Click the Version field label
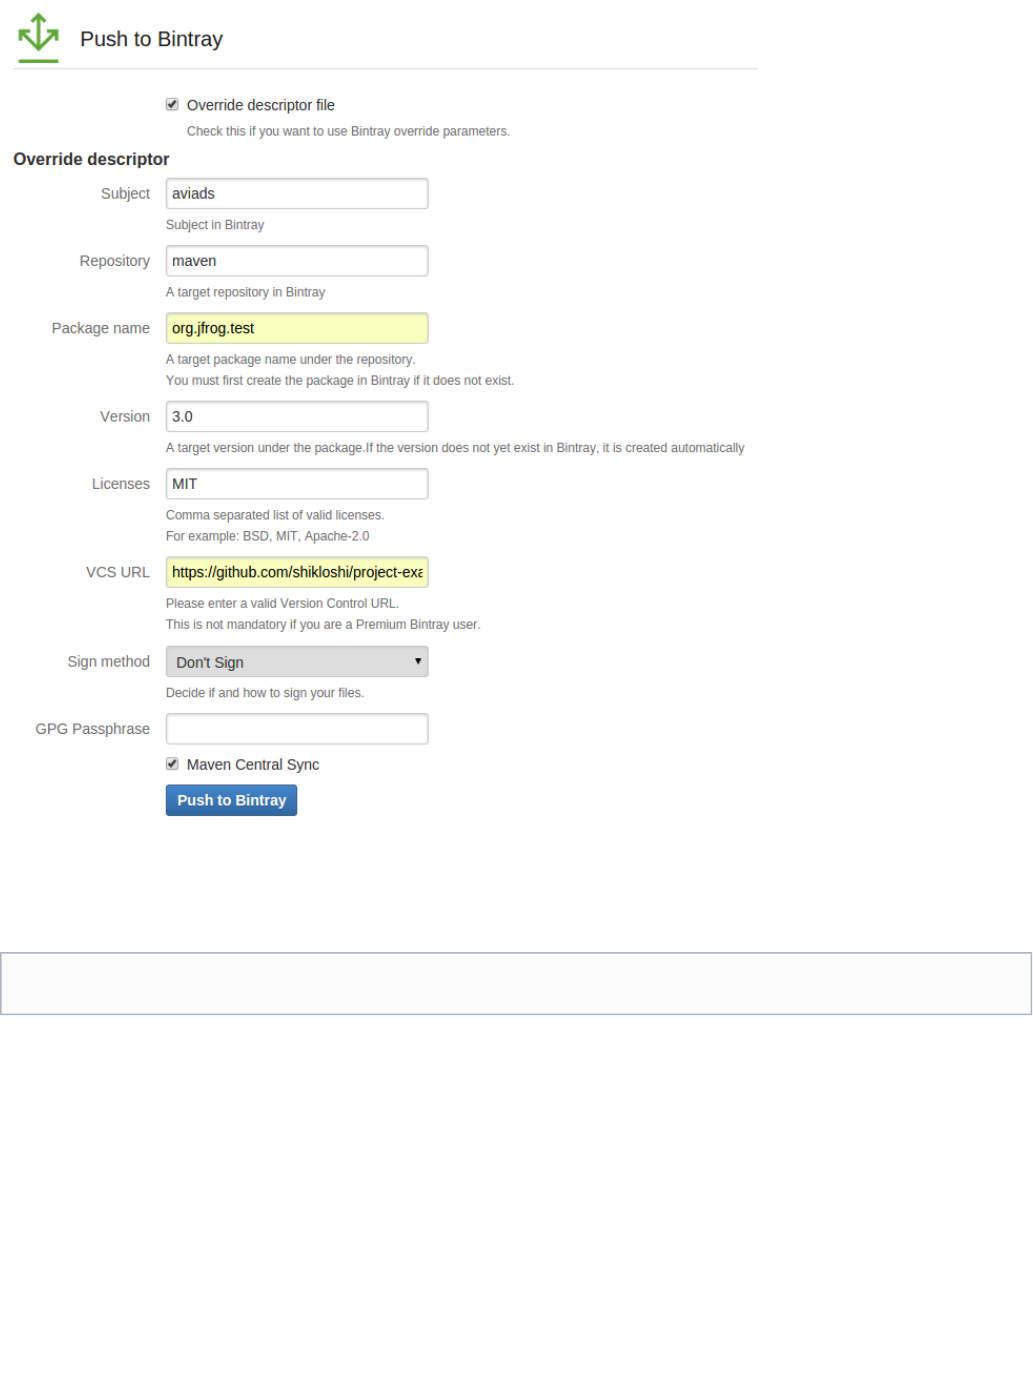 pos(125,416)
